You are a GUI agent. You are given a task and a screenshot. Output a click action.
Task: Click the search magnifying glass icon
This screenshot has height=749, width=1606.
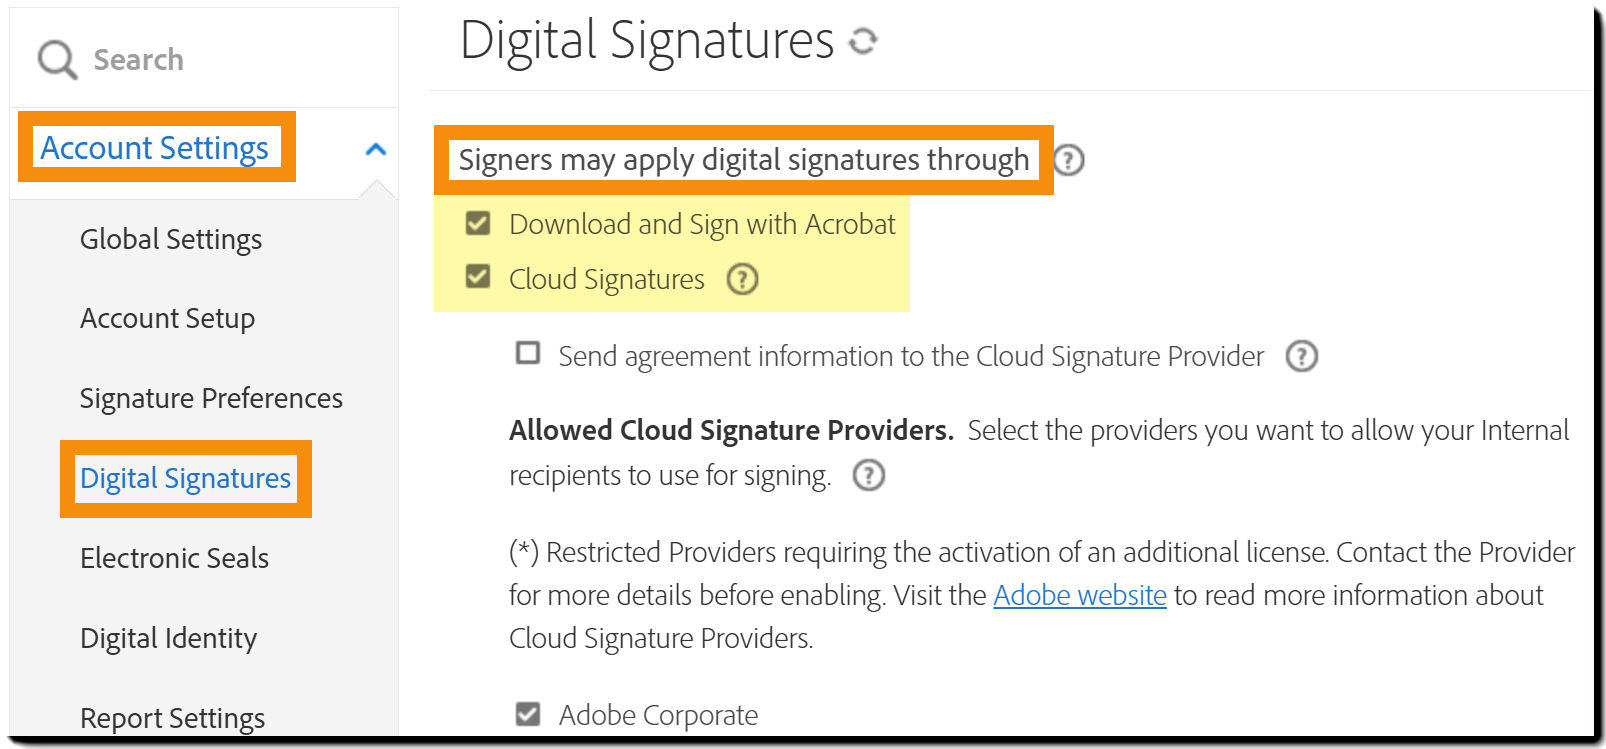click(56, 58)
